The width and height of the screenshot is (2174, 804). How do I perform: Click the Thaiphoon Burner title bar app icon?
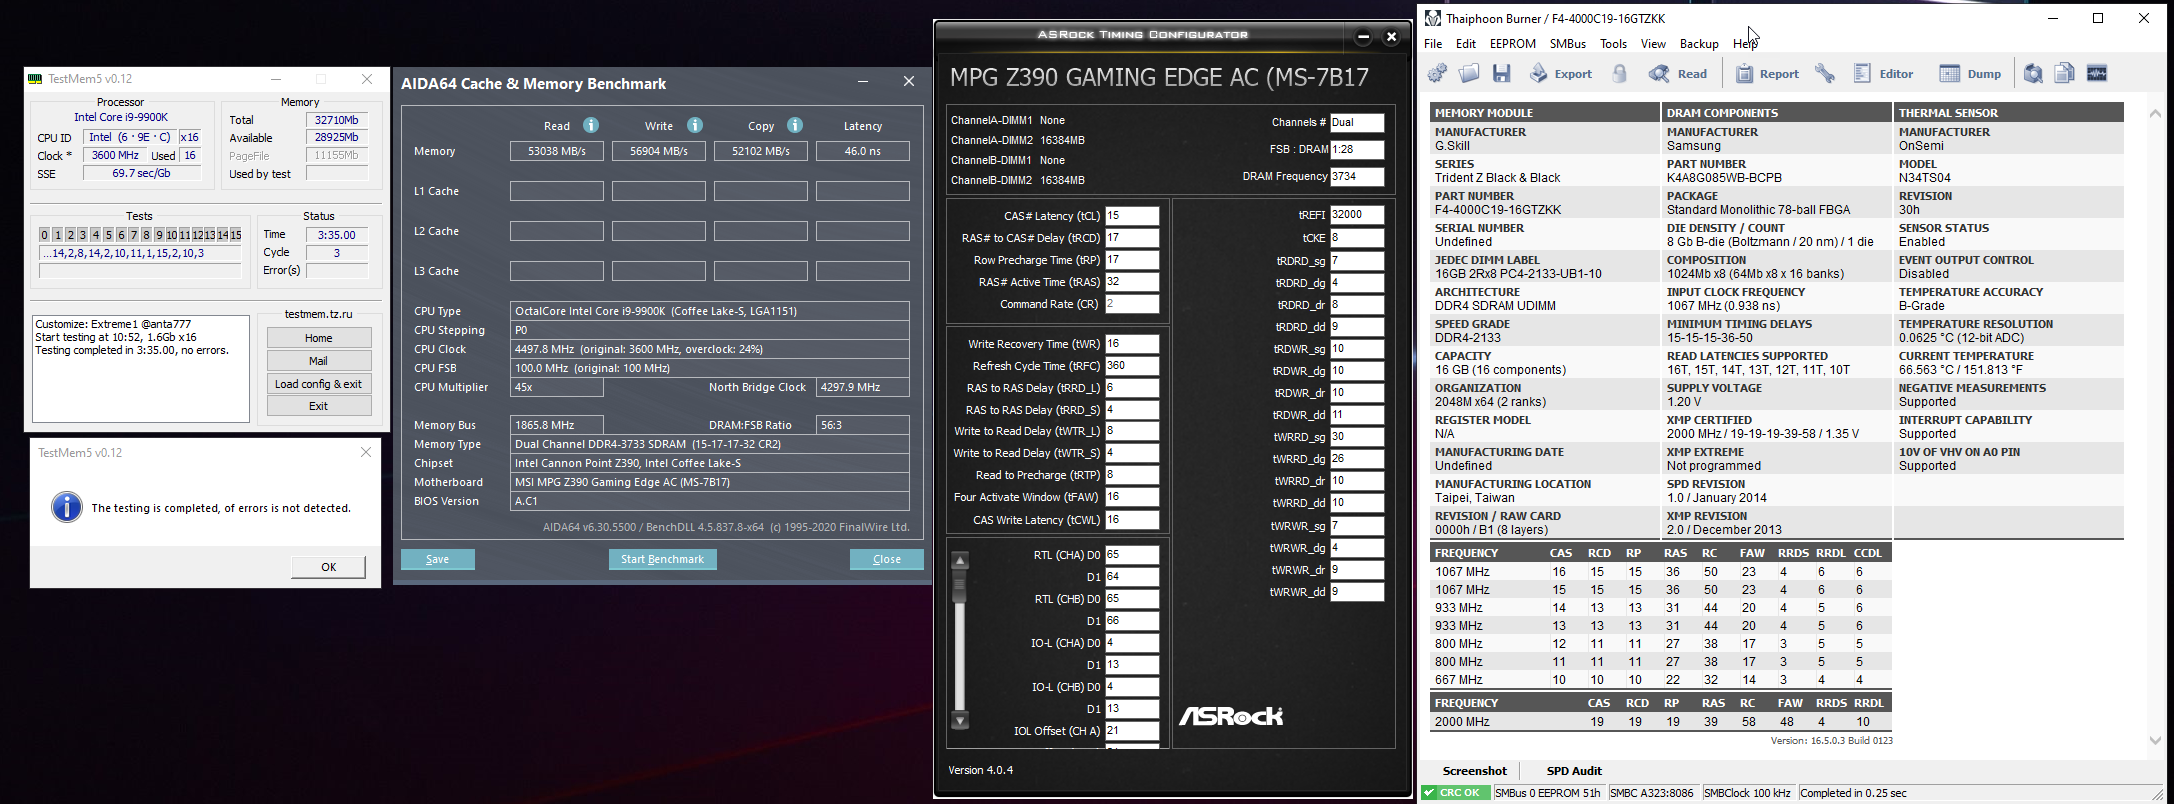[x=1433, y=18]
